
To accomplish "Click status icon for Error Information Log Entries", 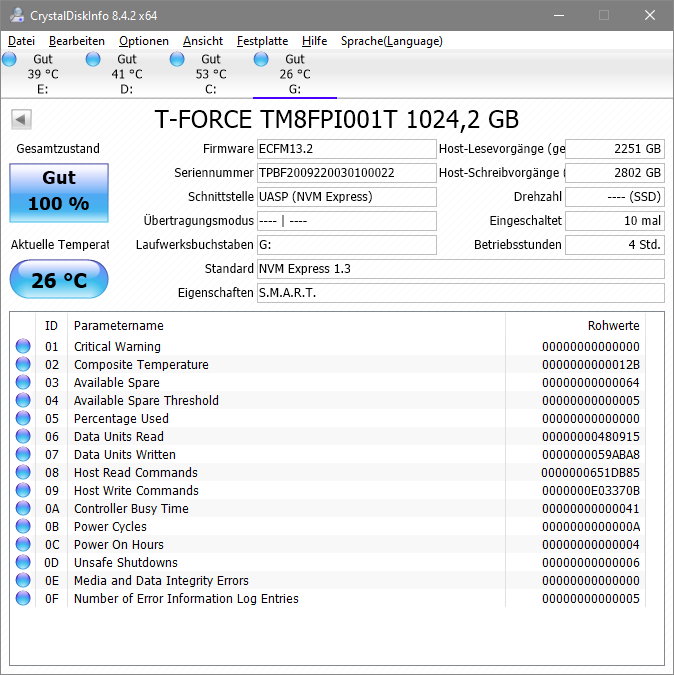I will tap(23, 598).
